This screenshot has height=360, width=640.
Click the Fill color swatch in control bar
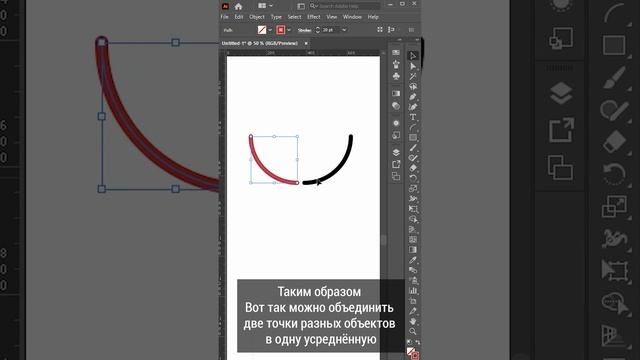pyautogui.click(x=262, y=30)
